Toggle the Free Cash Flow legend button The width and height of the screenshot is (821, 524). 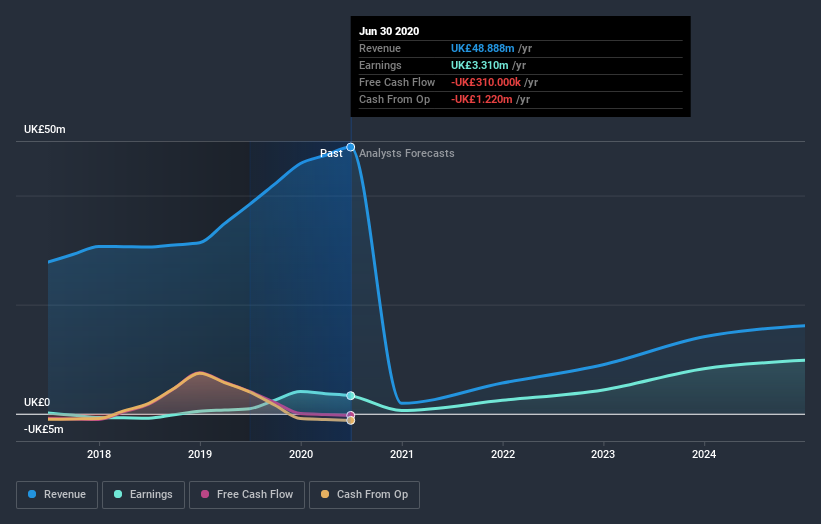click(x=247, y=495)
